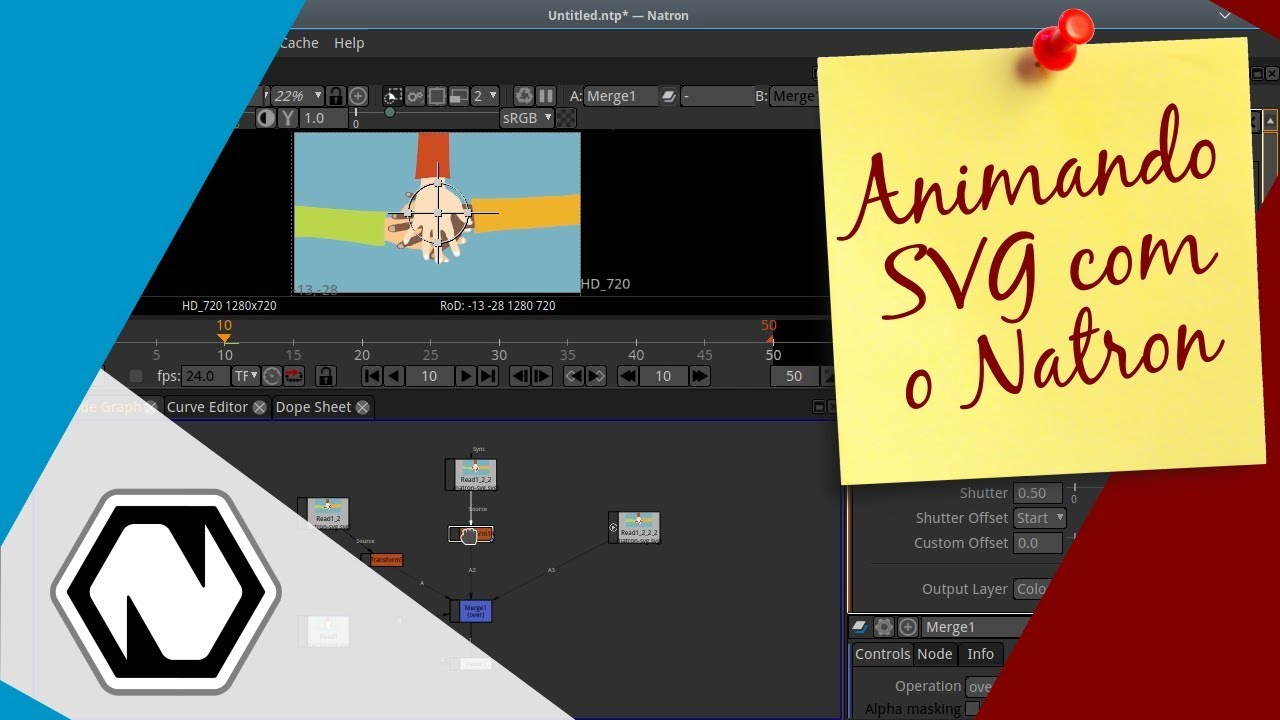The image size is (1280, 720).
Task: Switch to the Curve Editor tab
Action: coord(207,407)
